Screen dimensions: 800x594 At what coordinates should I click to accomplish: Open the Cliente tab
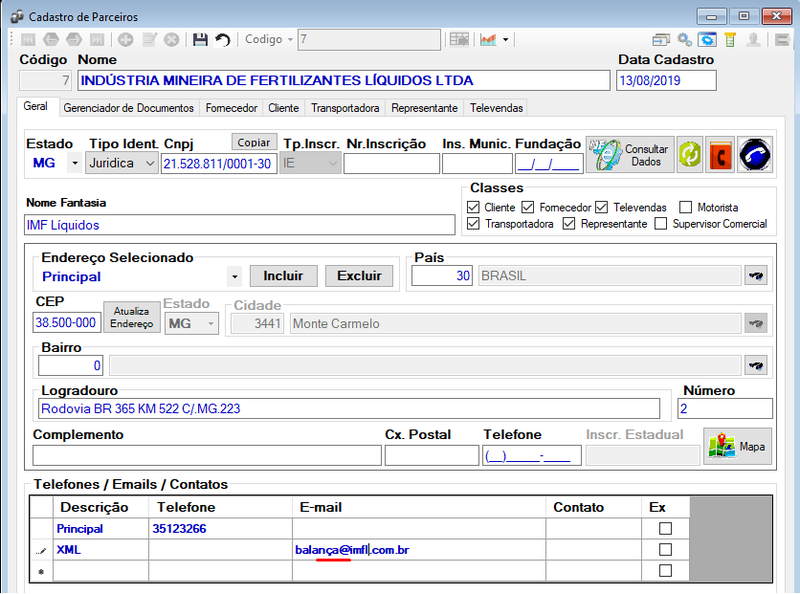coord(284,108)
